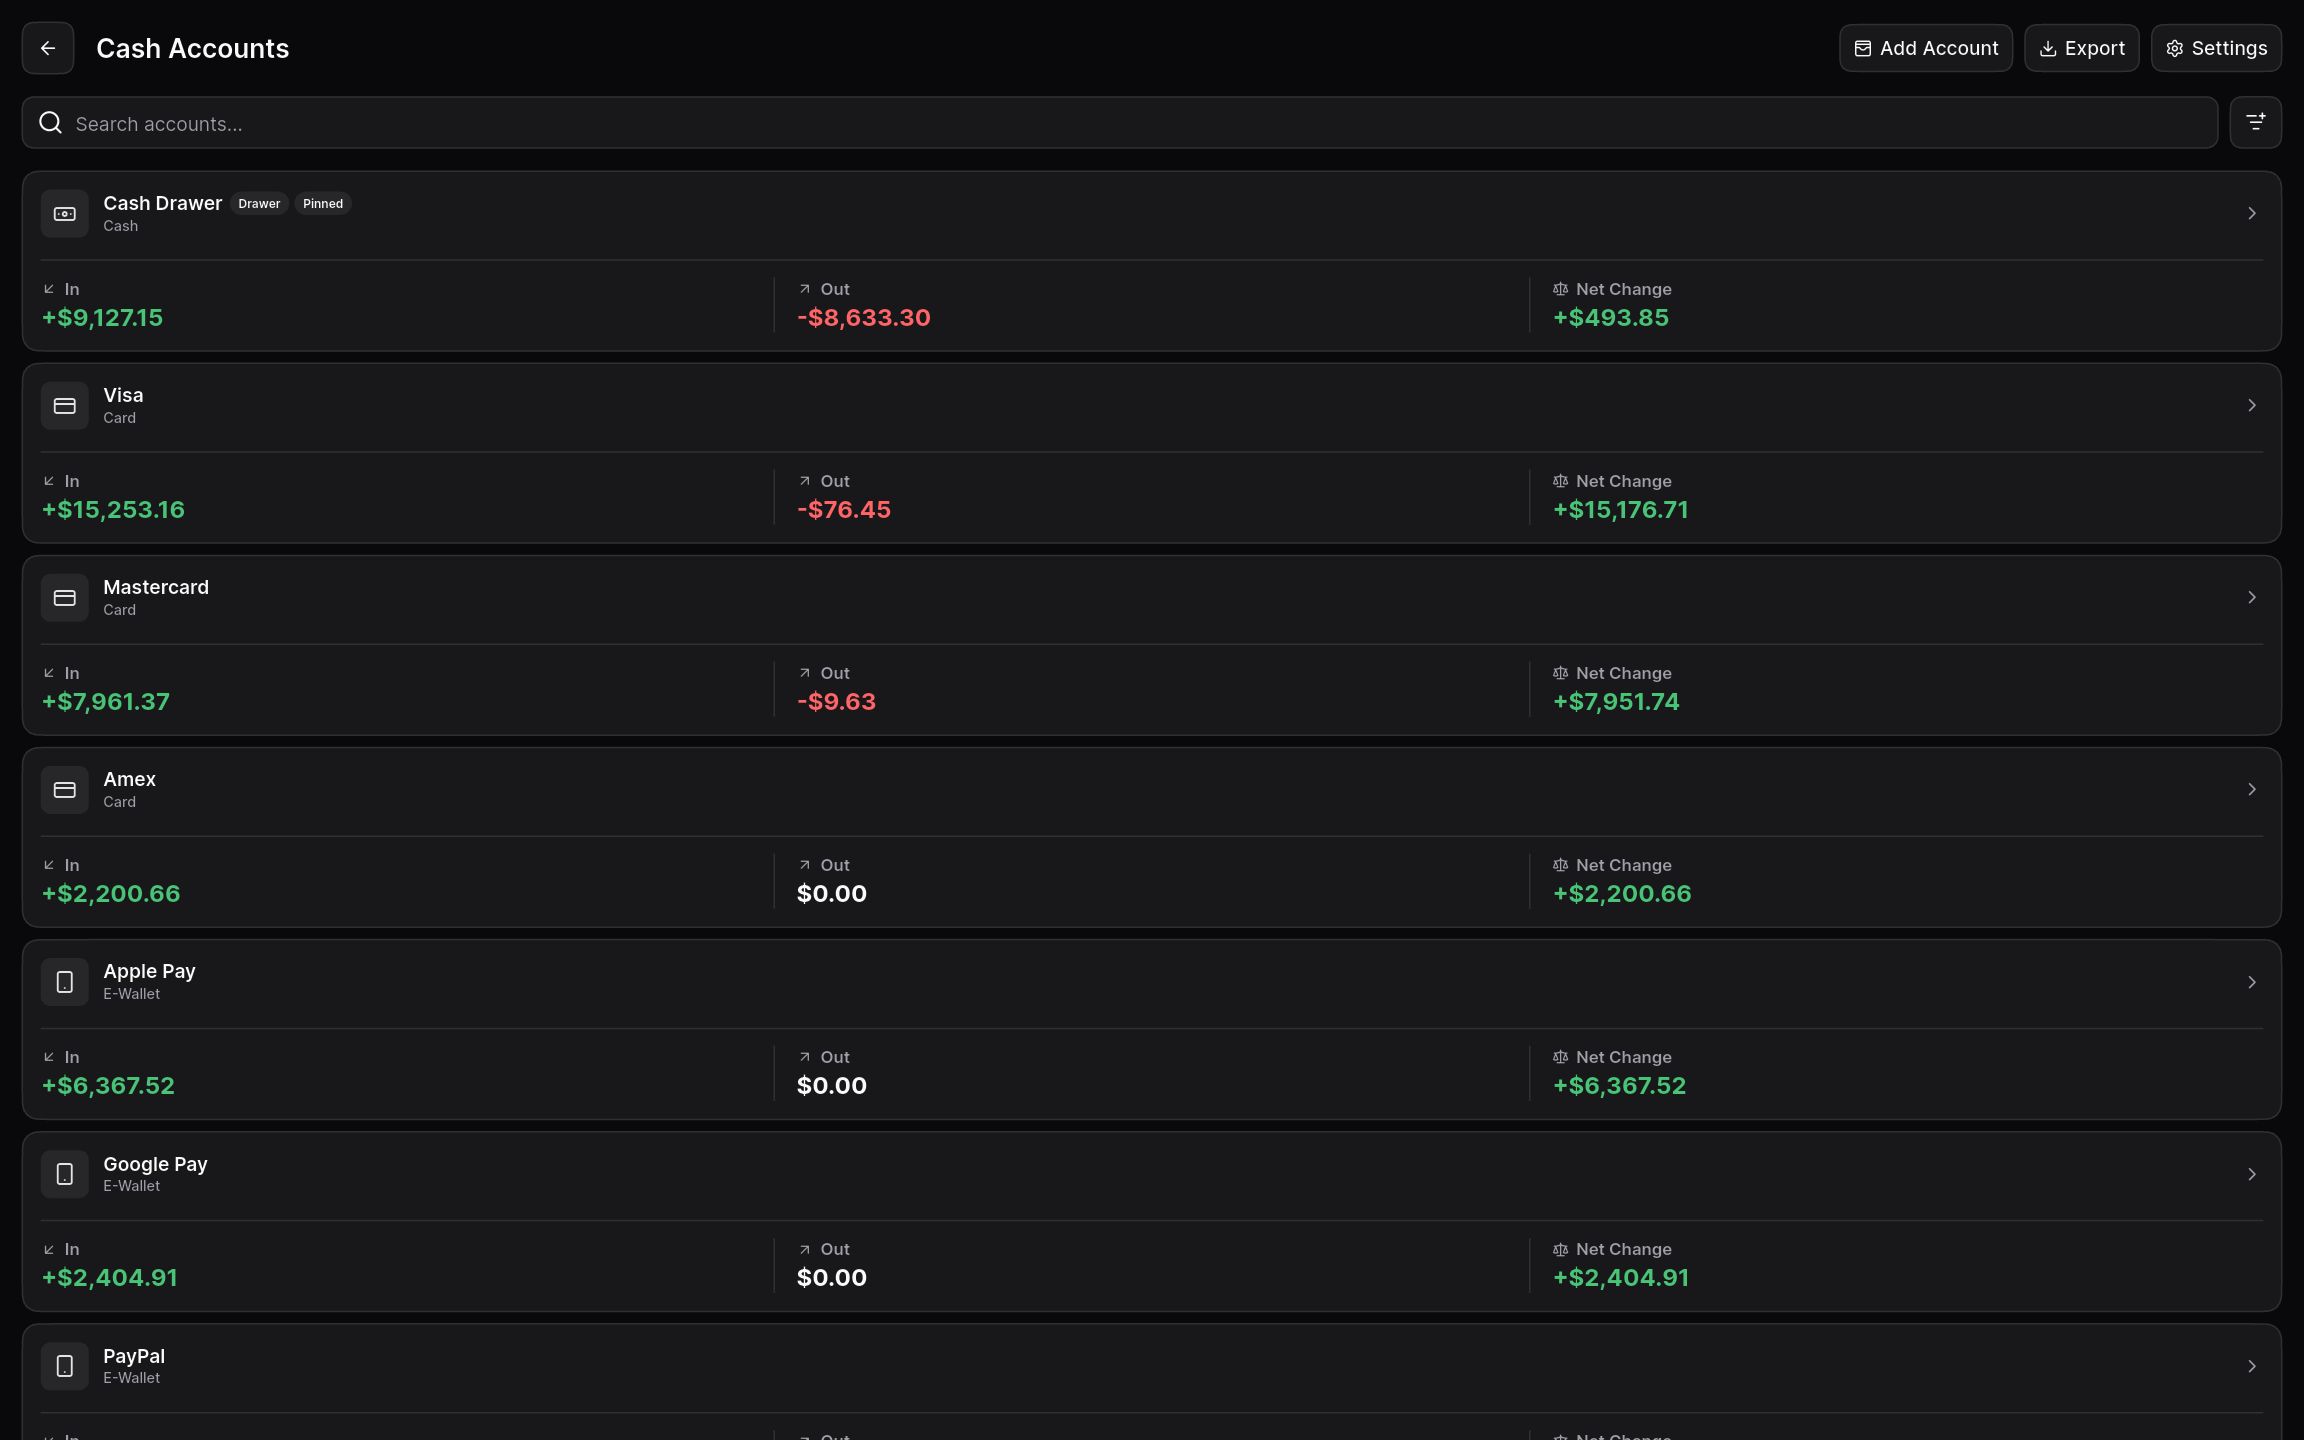
Task: Click the +$7,951.74 Net Change amount
Action: coord(1615,702)
